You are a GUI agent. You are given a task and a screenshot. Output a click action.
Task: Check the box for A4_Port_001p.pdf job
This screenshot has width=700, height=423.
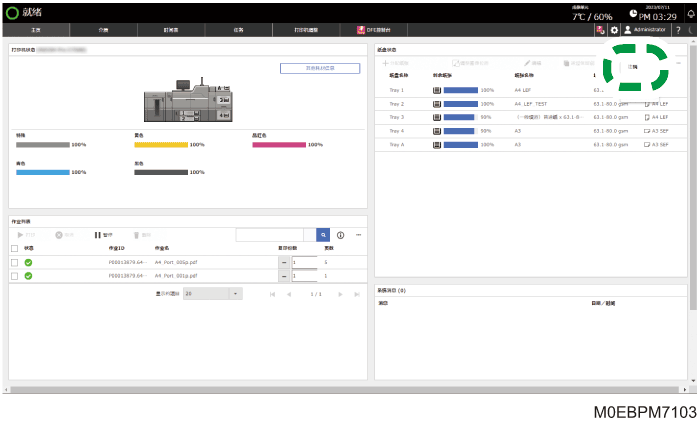click(x=15, y=276)
